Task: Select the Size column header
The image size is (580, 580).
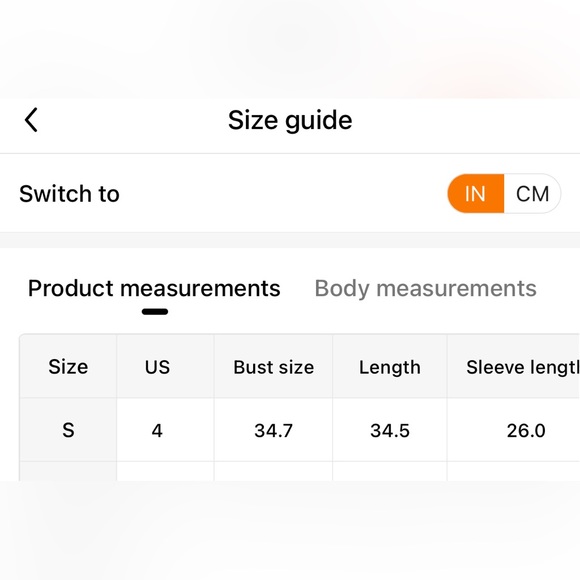Action: (68, 367)
